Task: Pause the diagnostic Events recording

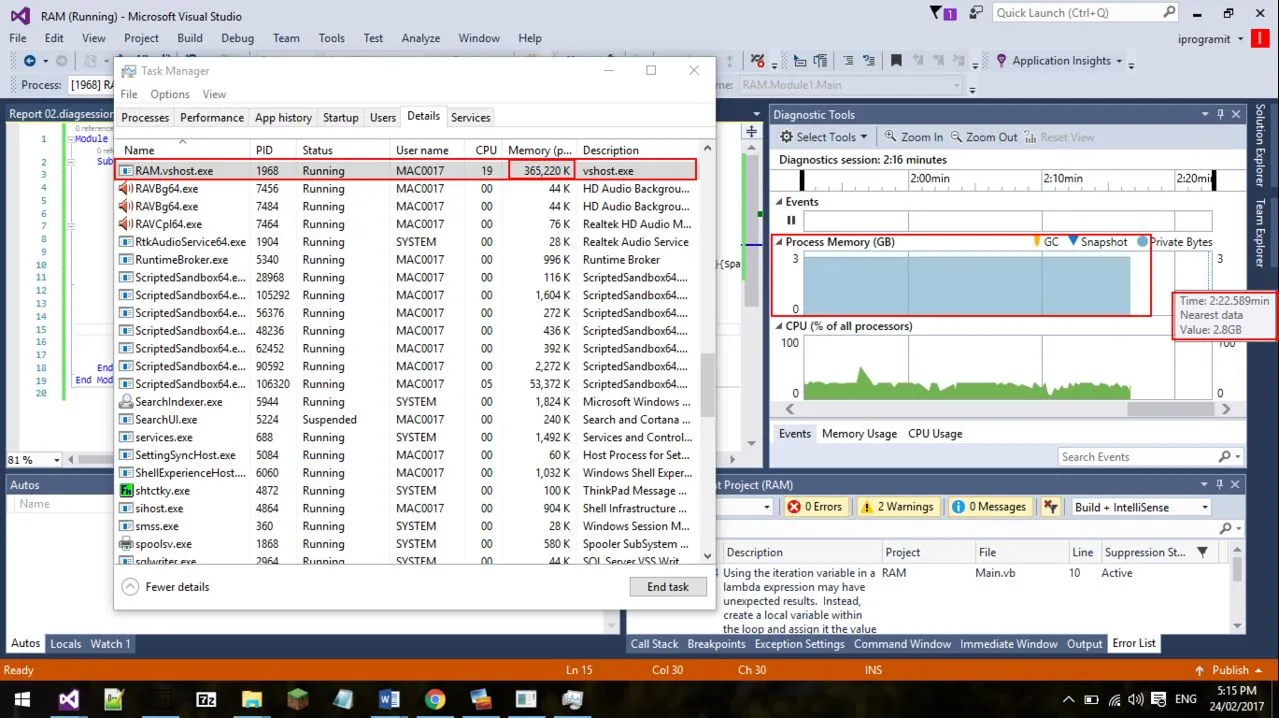Action: coord(791,220)
